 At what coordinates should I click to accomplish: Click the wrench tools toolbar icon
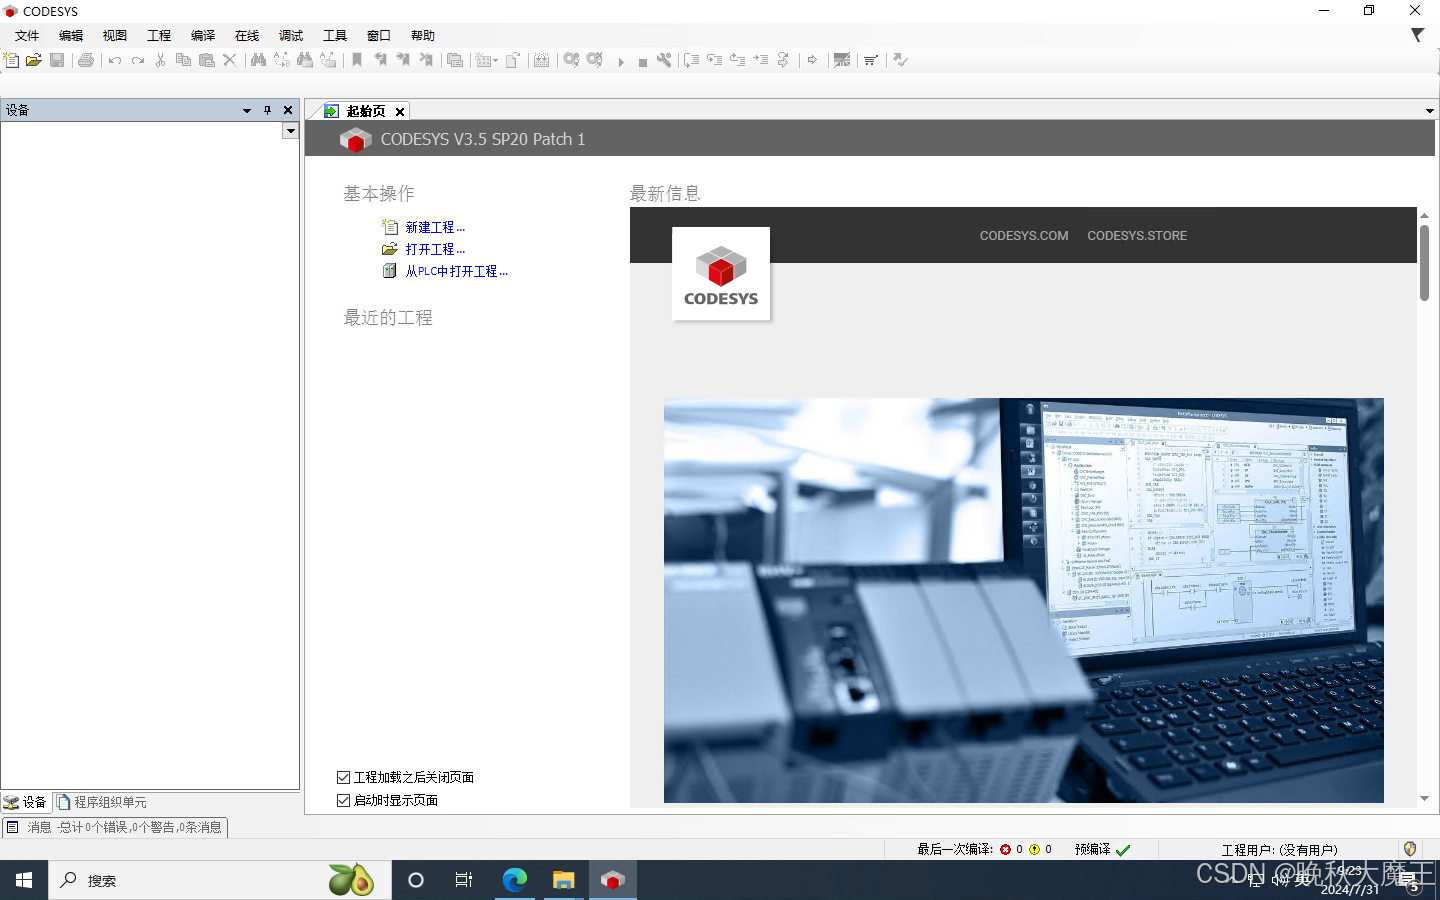(664, 60)
